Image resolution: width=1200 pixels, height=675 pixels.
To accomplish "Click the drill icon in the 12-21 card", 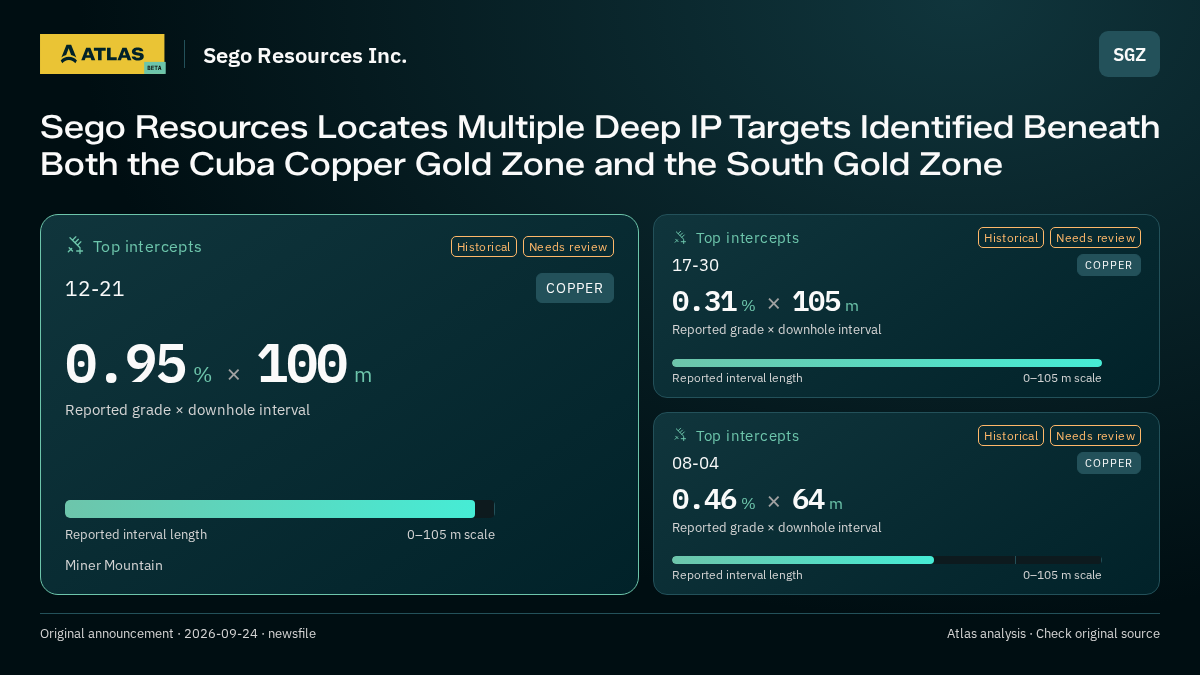I will pos(75,246).
